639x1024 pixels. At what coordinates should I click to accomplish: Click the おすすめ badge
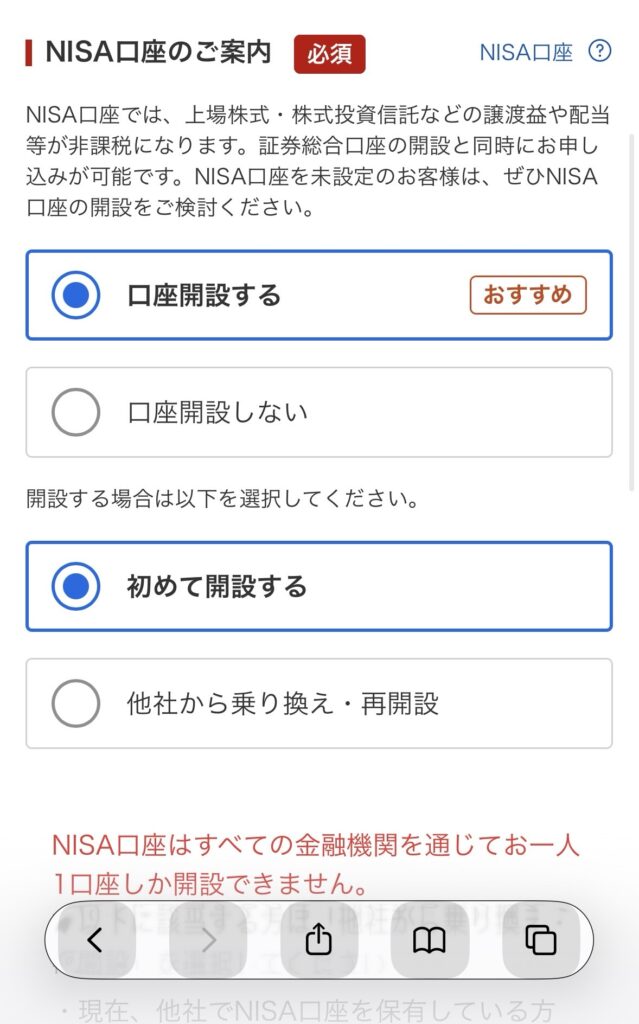tap(527, 295)
